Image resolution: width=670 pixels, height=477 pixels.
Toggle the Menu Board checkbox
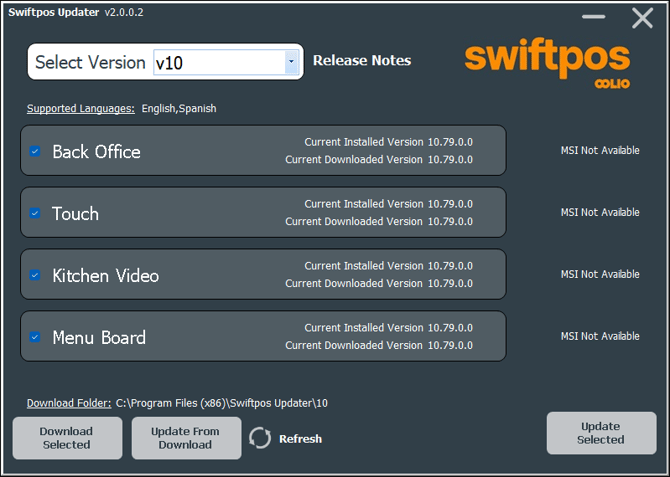pos(35,337)
